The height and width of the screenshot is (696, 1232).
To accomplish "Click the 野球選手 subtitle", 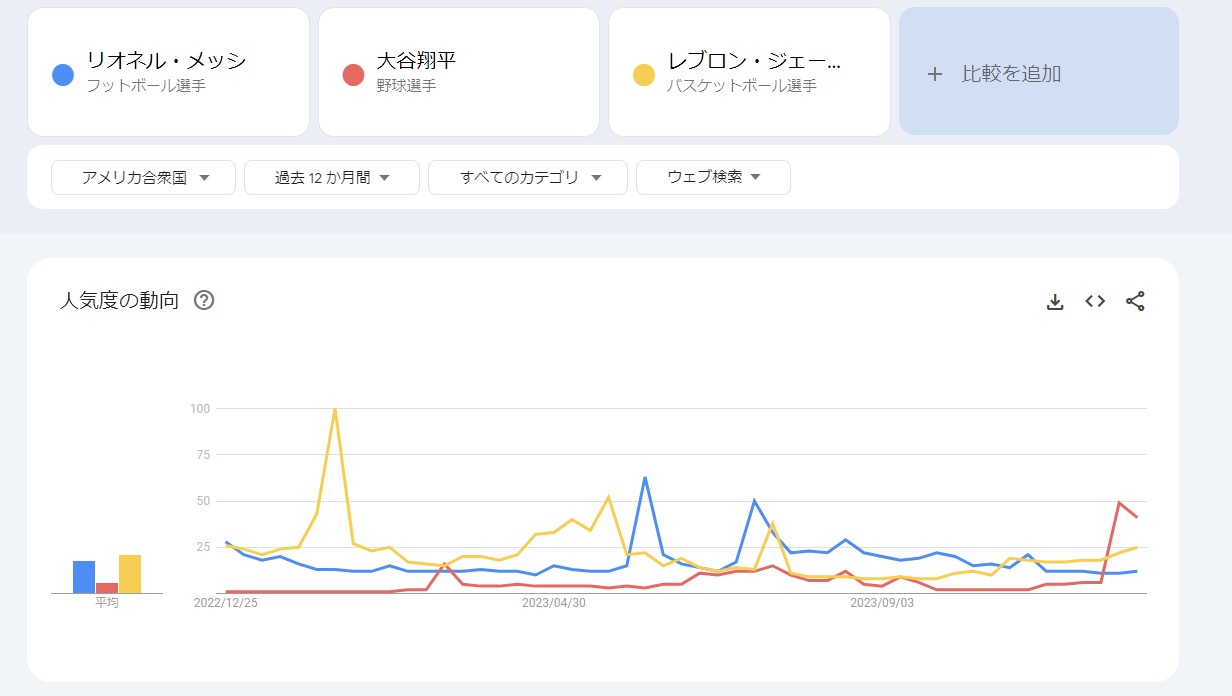I will (x=406, y=86).
